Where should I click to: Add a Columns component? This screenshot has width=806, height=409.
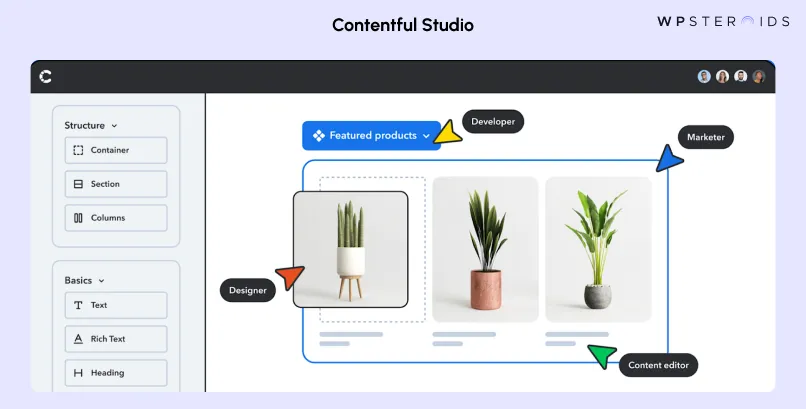point(116,218)
